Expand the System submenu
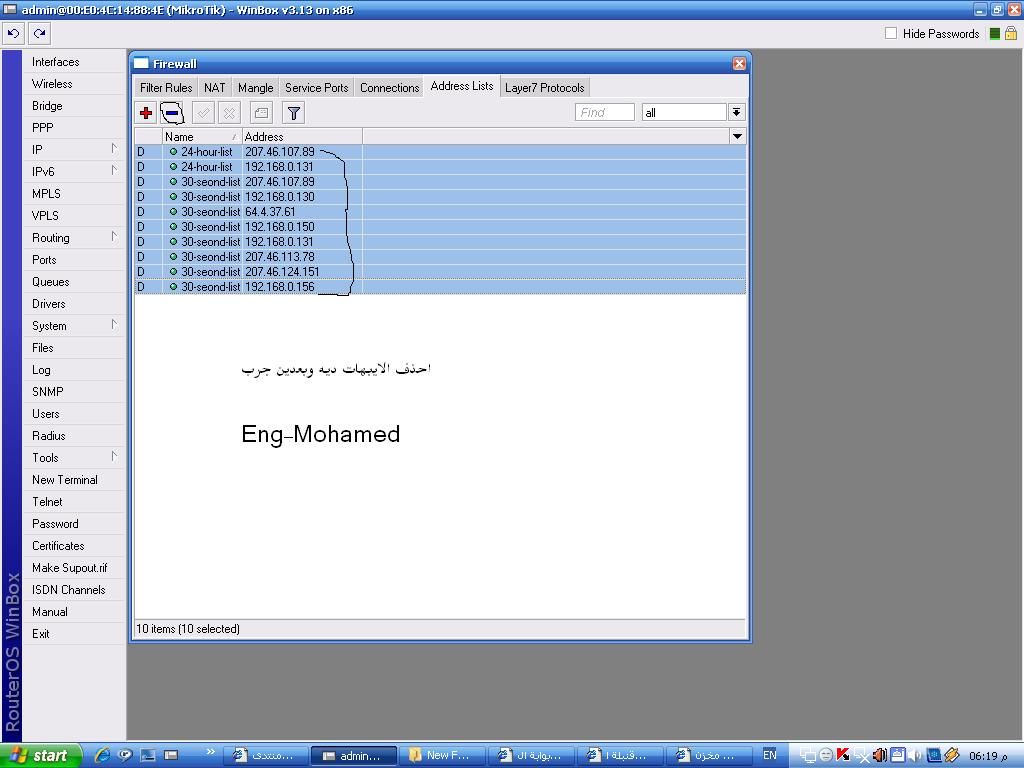This screenshot has width=1024, height=768. click(73, 326)
